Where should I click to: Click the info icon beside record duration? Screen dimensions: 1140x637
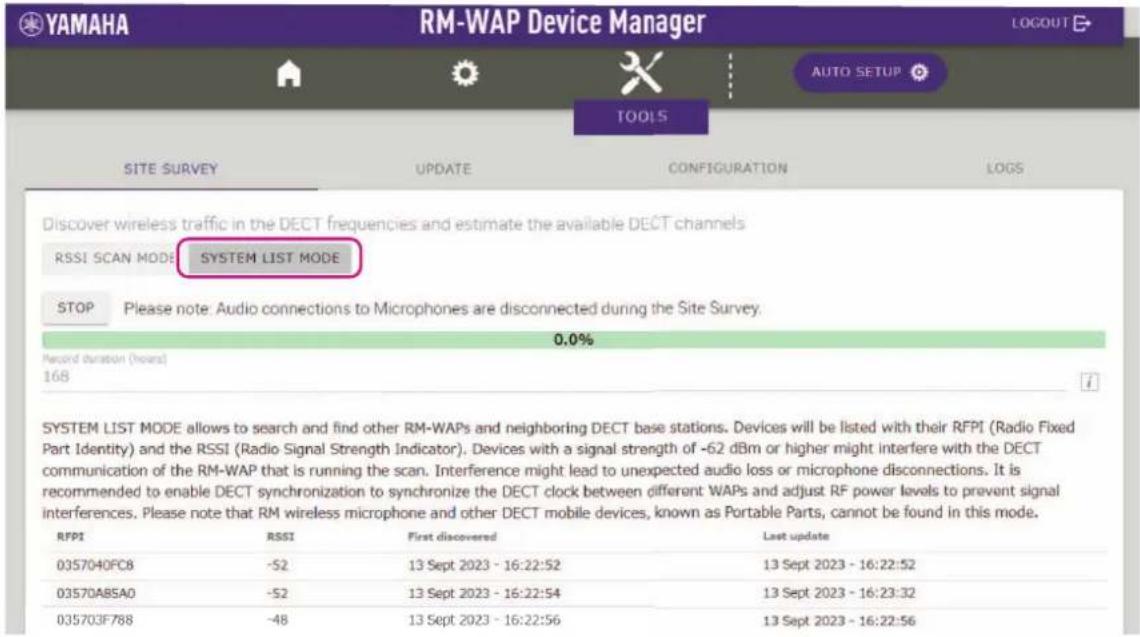[x=1089, y=381]
